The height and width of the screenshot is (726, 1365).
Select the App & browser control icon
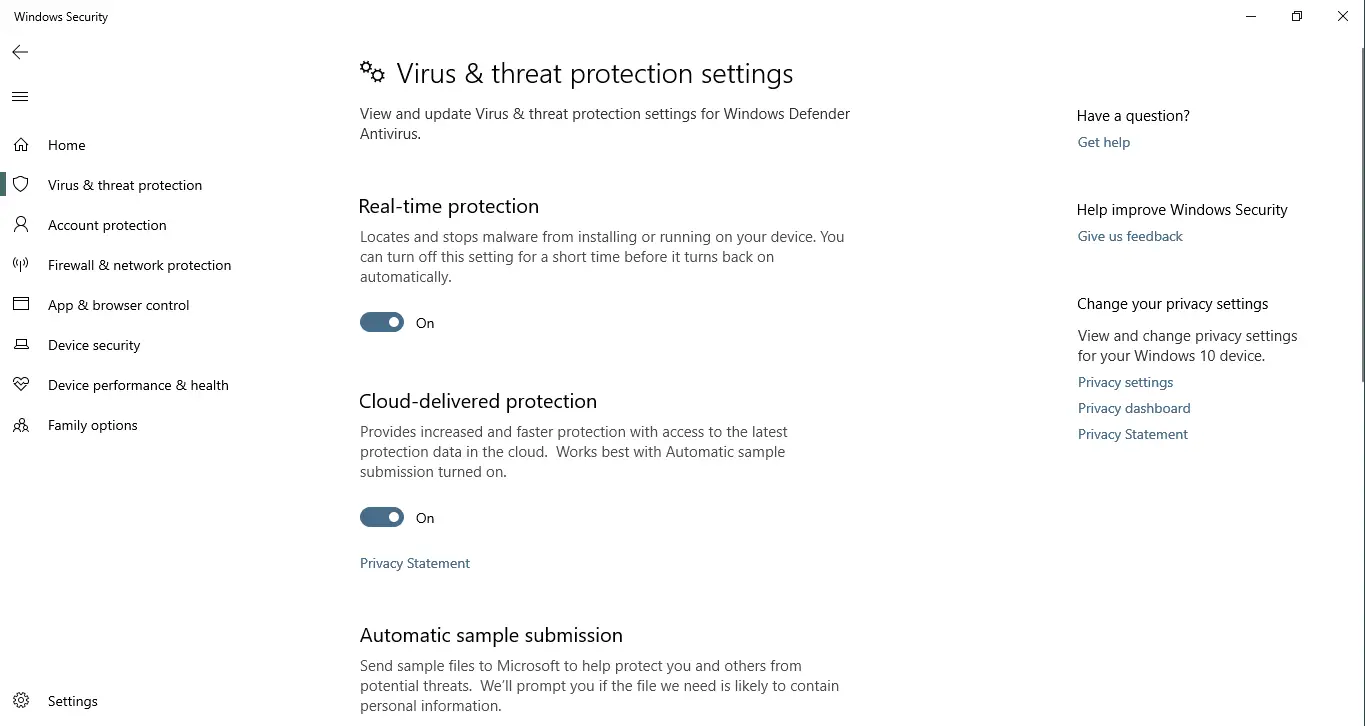21,304
